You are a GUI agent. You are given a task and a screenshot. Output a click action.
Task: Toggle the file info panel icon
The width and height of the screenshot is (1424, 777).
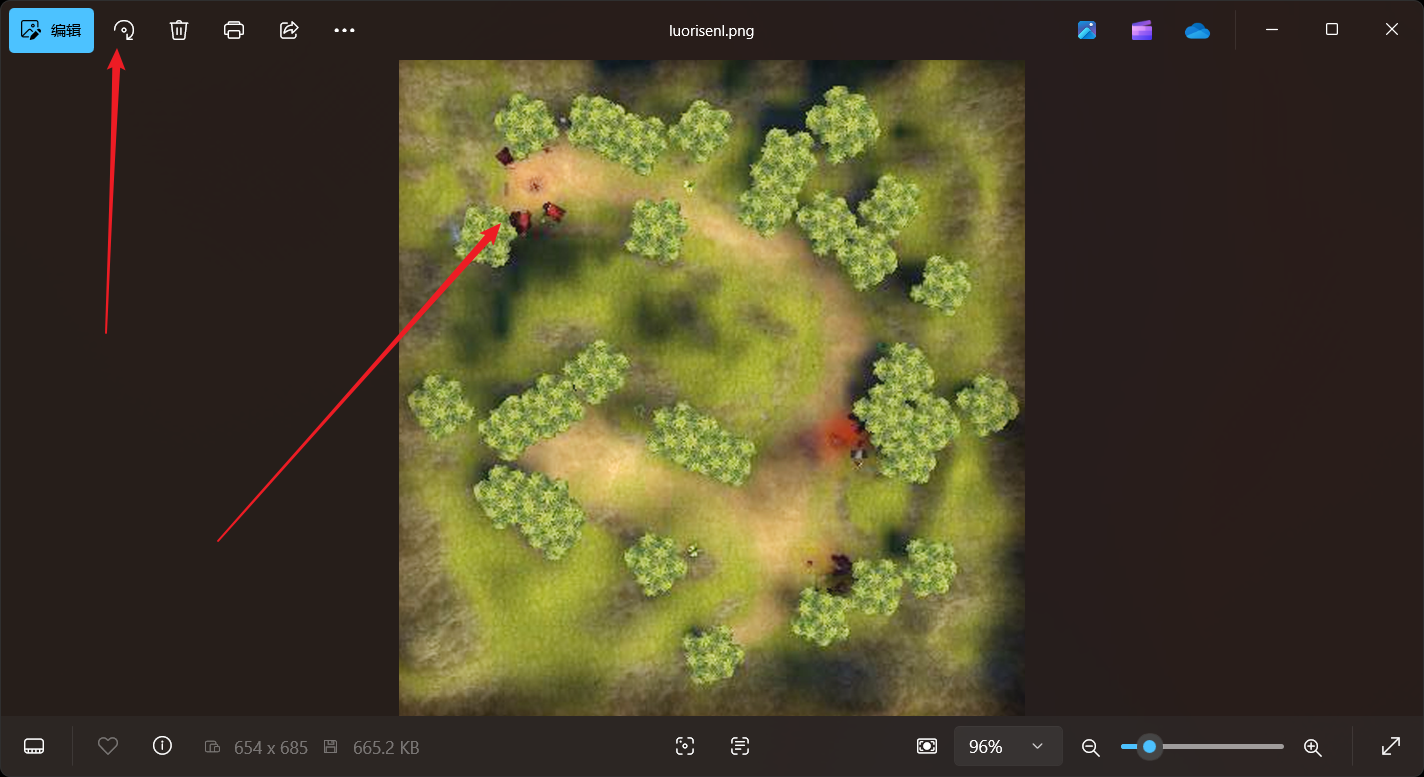click(162, 746)
